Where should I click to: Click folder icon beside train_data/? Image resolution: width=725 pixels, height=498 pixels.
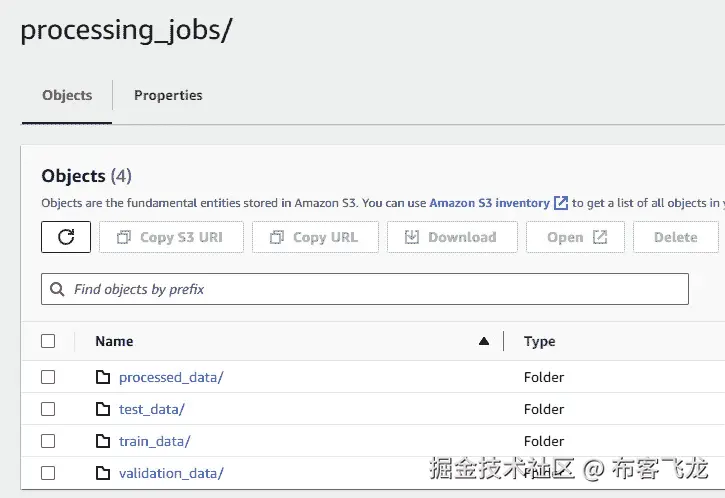coord(103,441)
